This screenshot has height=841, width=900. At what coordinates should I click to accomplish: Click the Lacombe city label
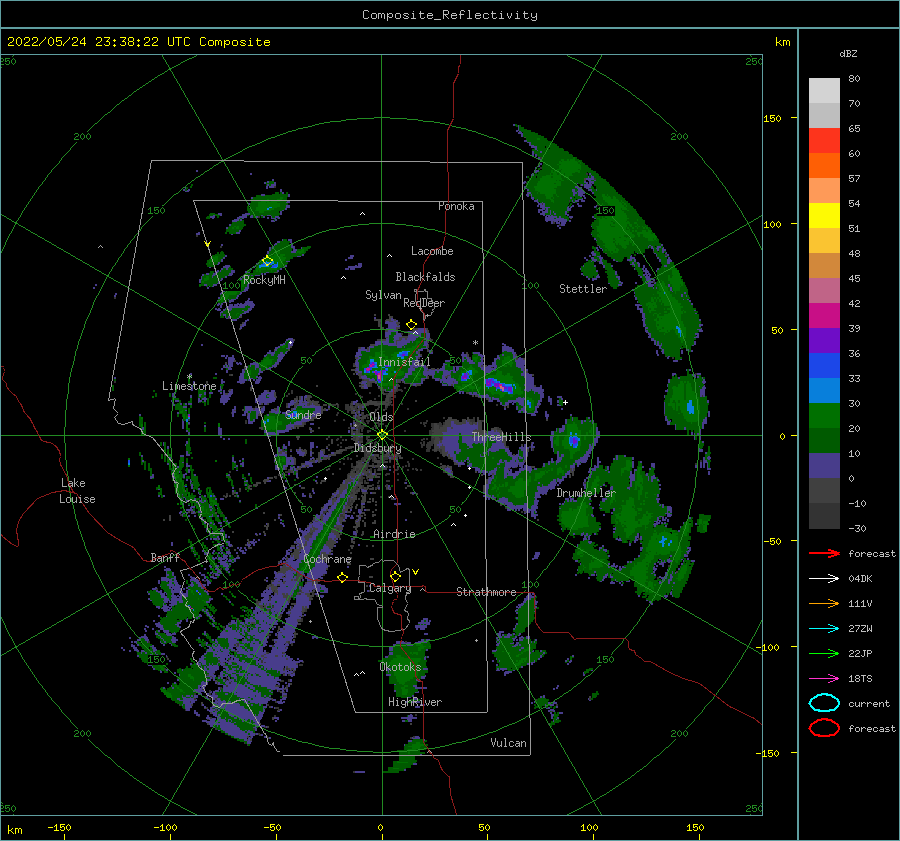pyautogui.click(x=432, y=251)
